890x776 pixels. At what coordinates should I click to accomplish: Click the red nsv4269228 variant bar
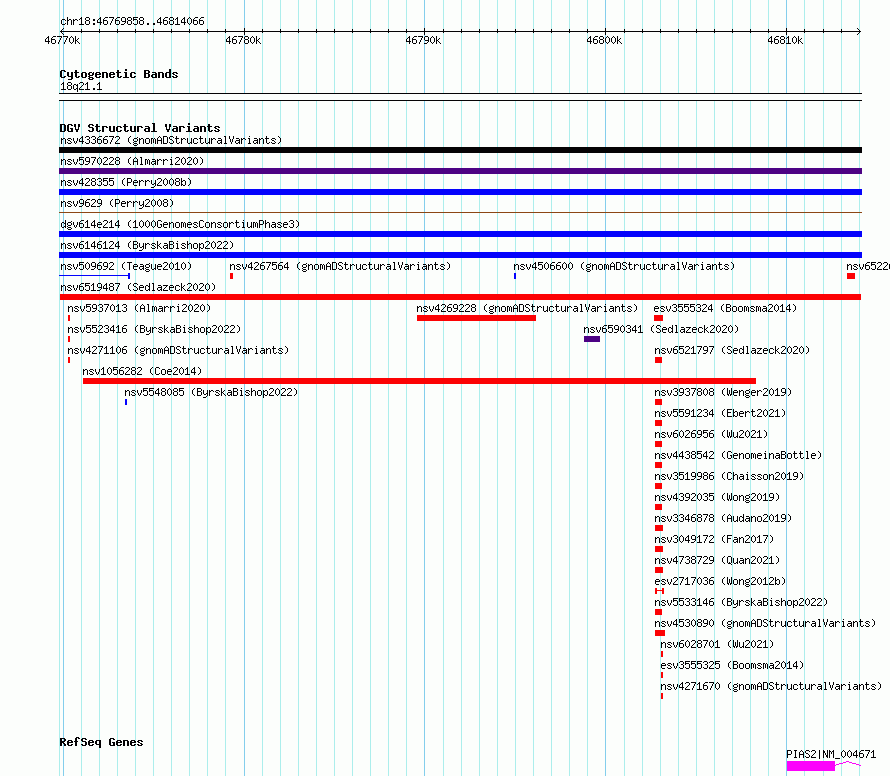tap(476, 318)
